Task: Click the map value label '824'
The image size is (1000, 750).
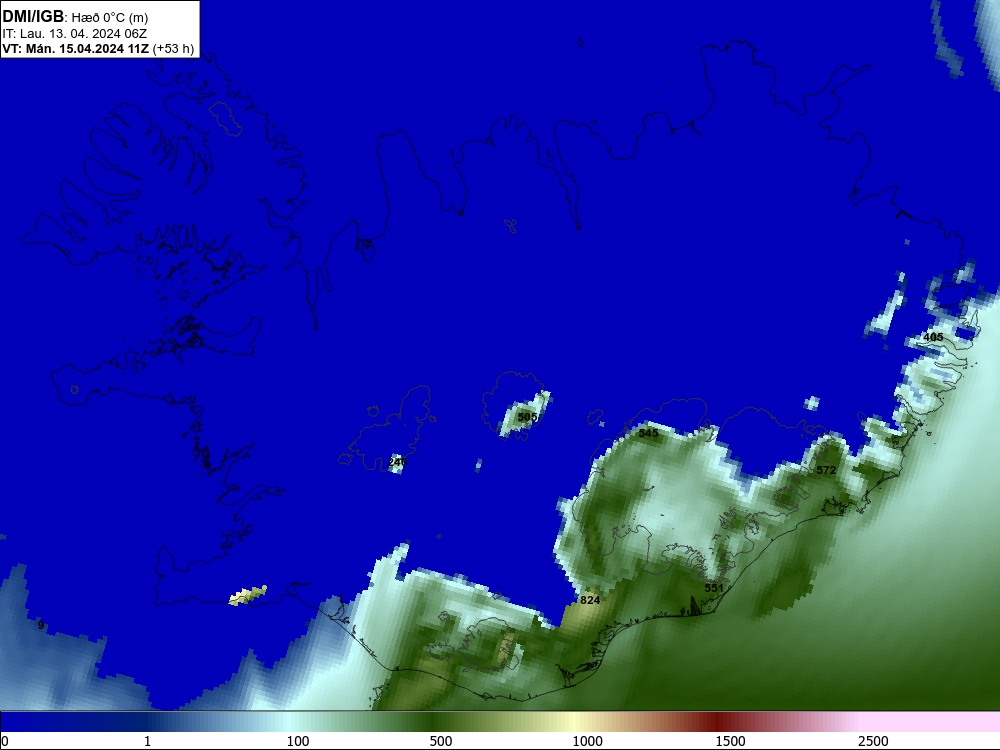Action: pos(590,600)
